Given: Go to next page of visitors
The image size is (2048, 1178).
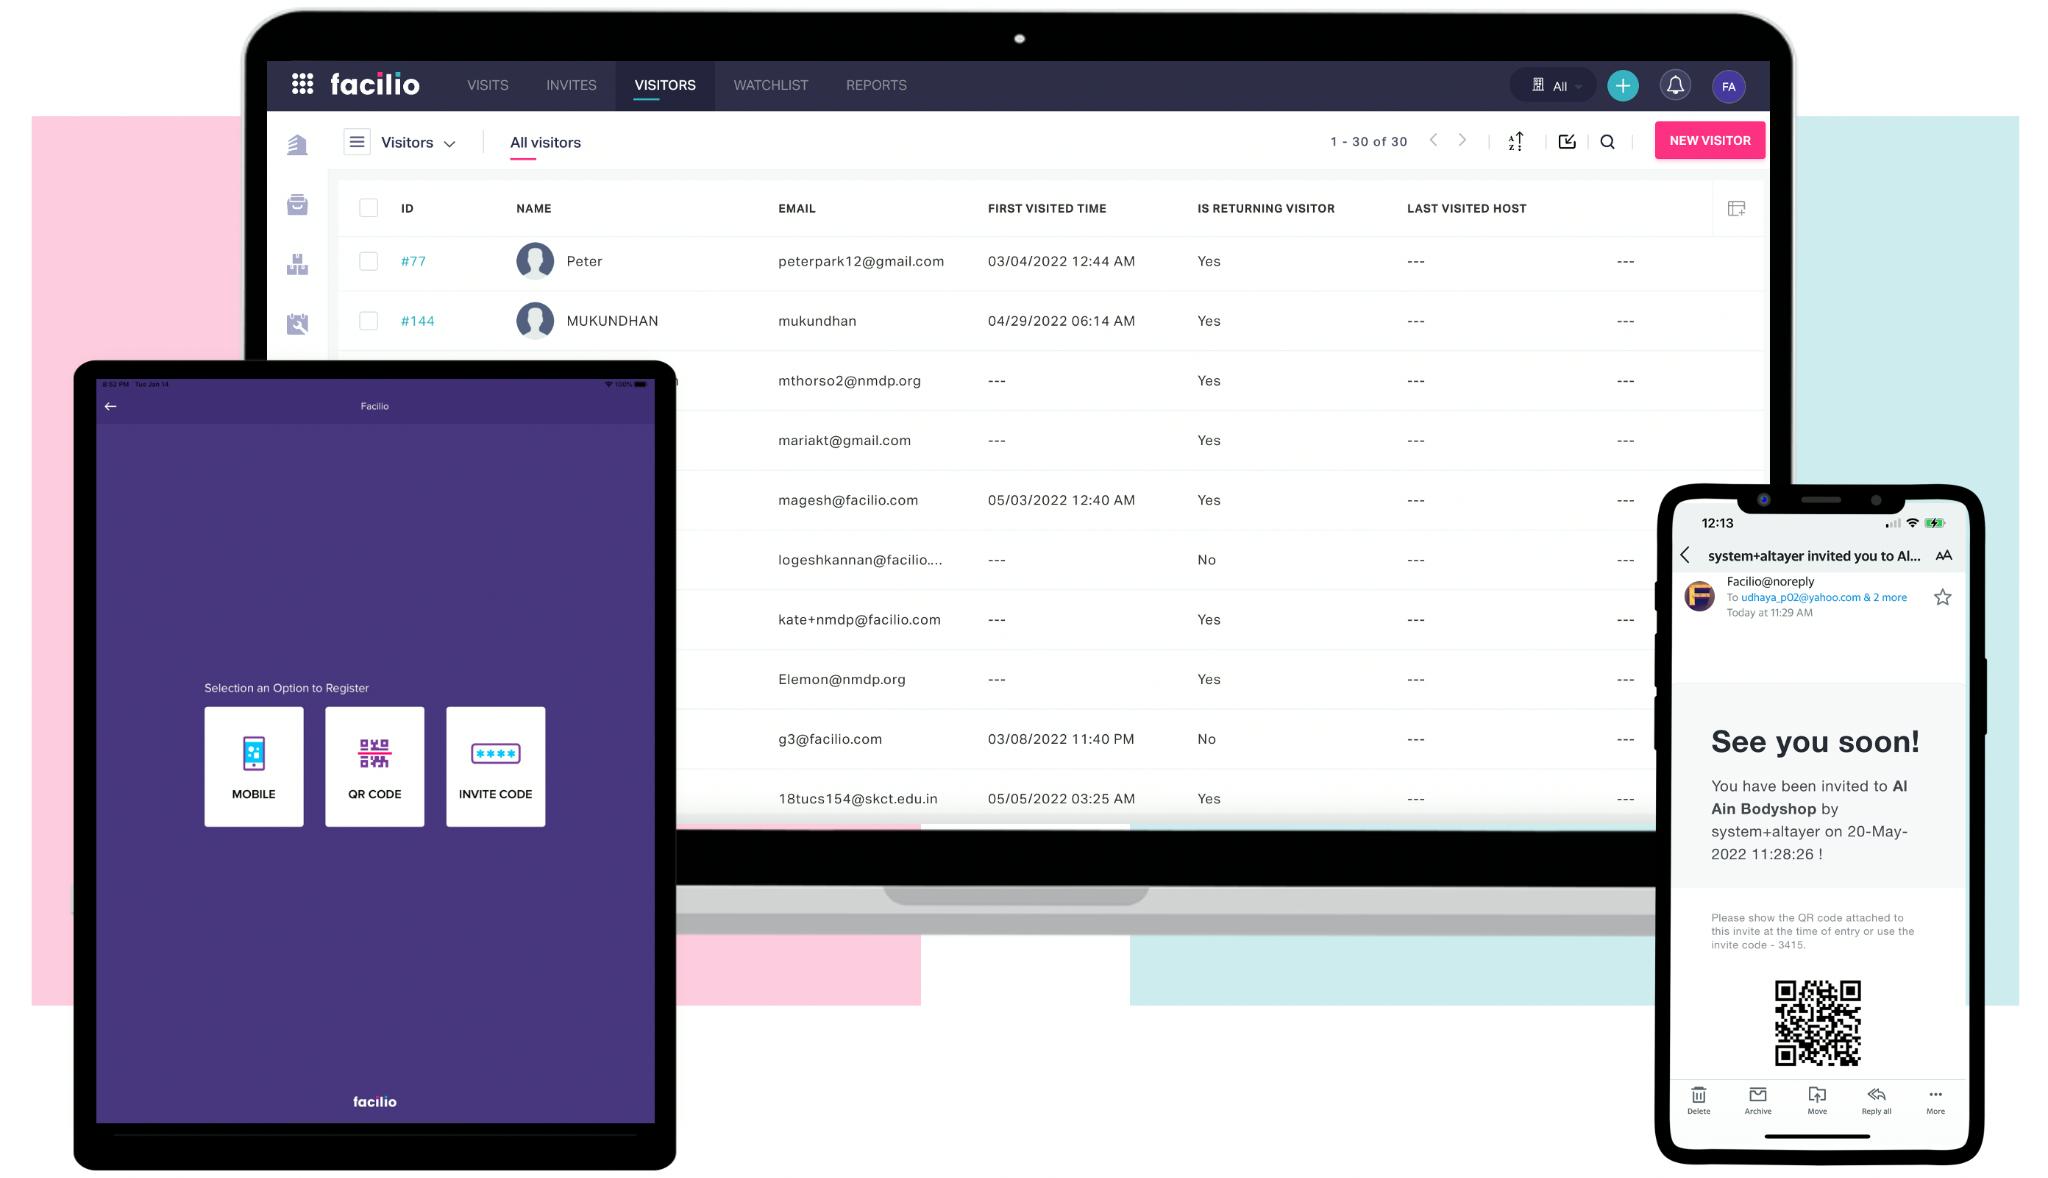Looking at the screenshot, I should pos(1462,141).
